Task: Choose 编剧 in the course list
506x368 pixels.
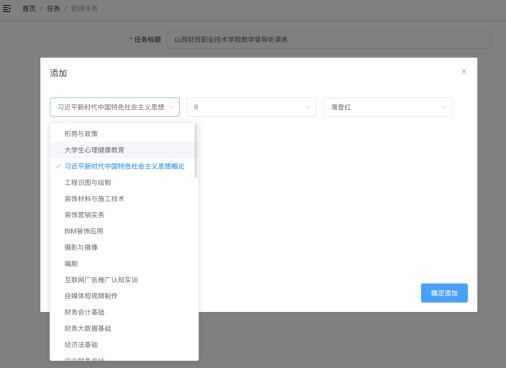Action: tap(123, 264)
